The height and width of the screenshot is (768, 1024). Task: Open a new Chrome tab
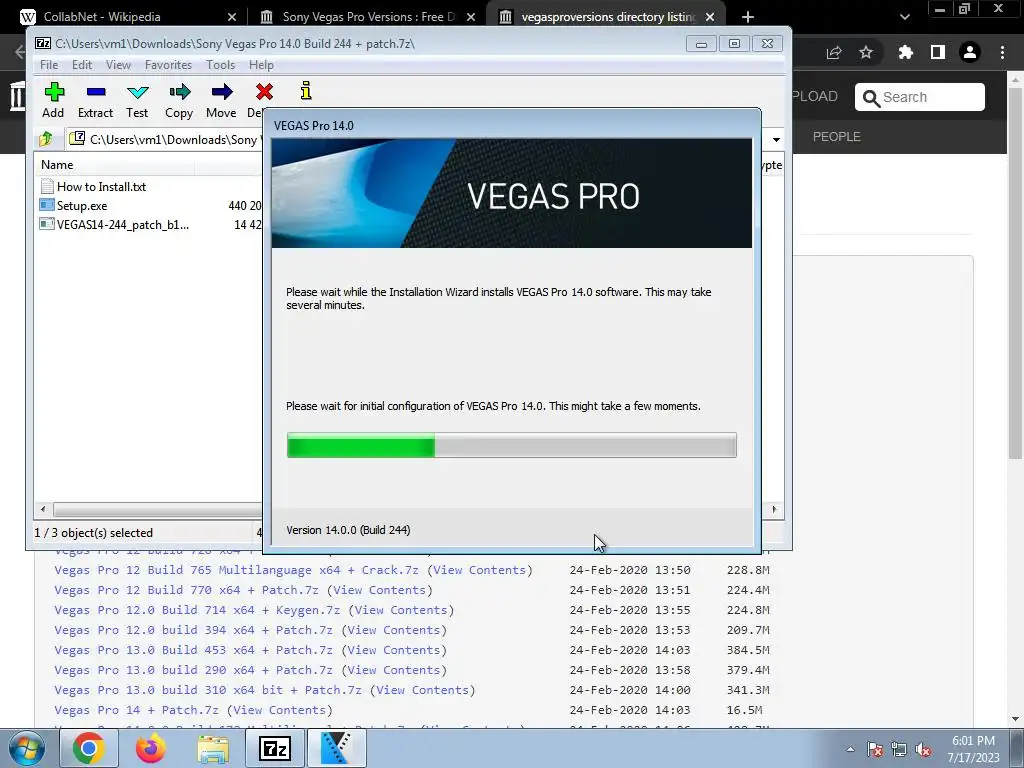click(748, 16)
